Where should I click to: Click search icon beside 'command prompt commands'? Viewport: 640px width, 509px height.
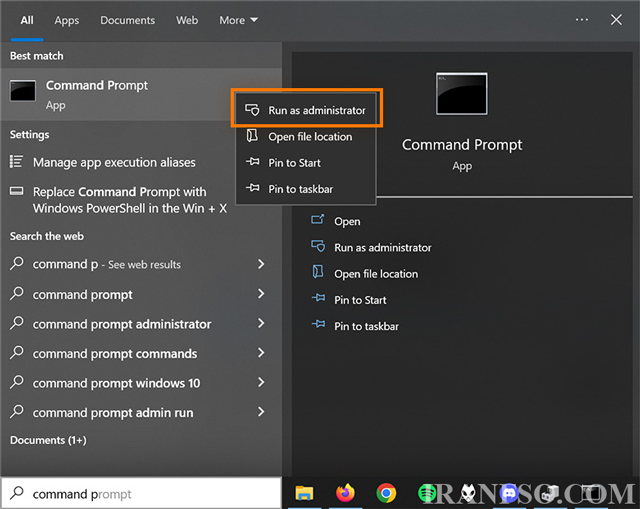point(17,353)
